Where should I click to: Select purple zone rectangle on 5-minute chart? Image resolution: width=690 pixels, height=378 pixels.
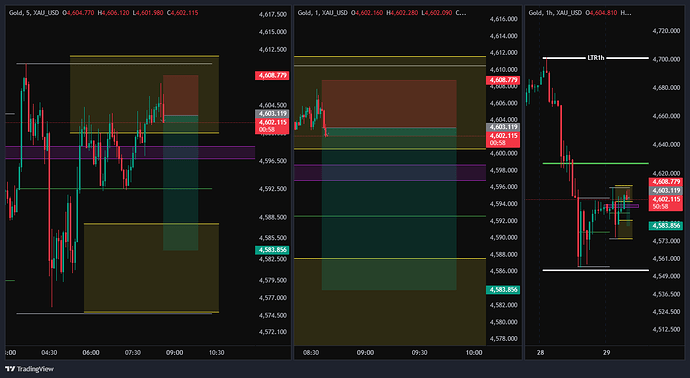tap(130, 152)
